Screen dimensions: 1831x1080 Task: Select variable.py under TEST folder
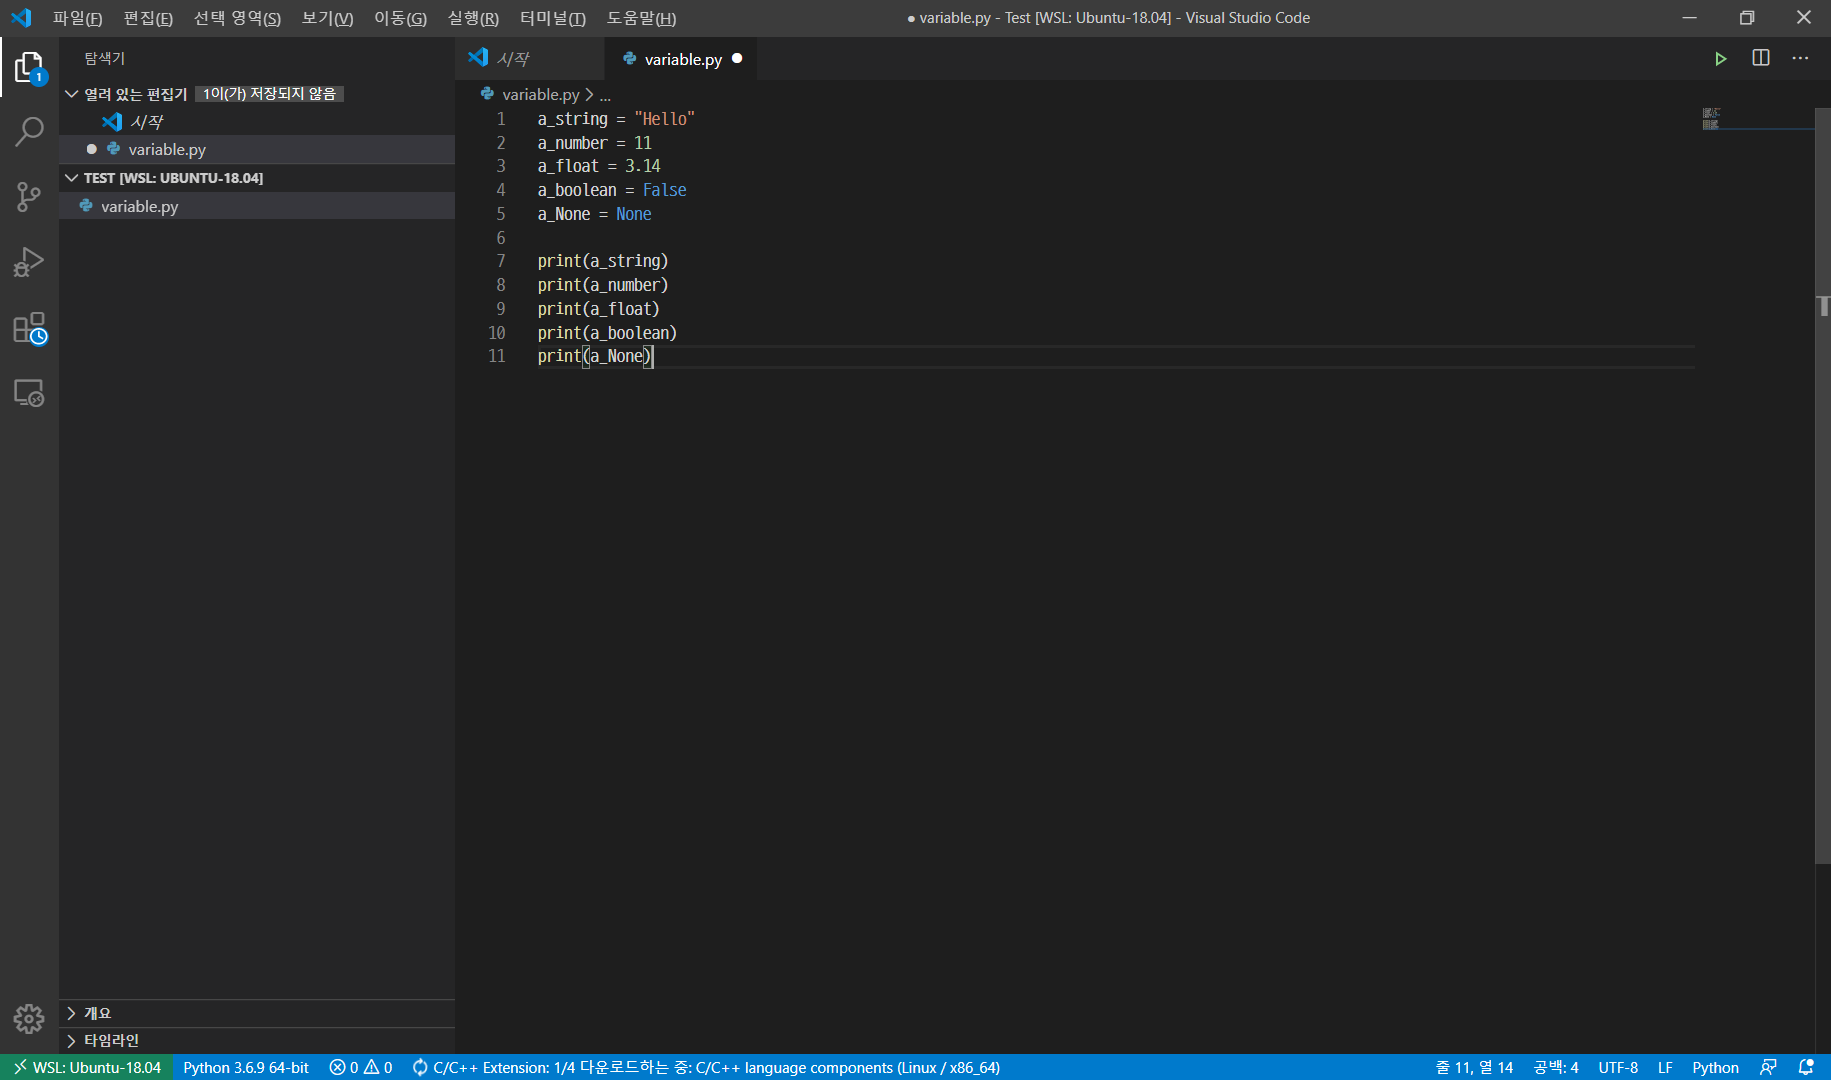pos(257,206)
